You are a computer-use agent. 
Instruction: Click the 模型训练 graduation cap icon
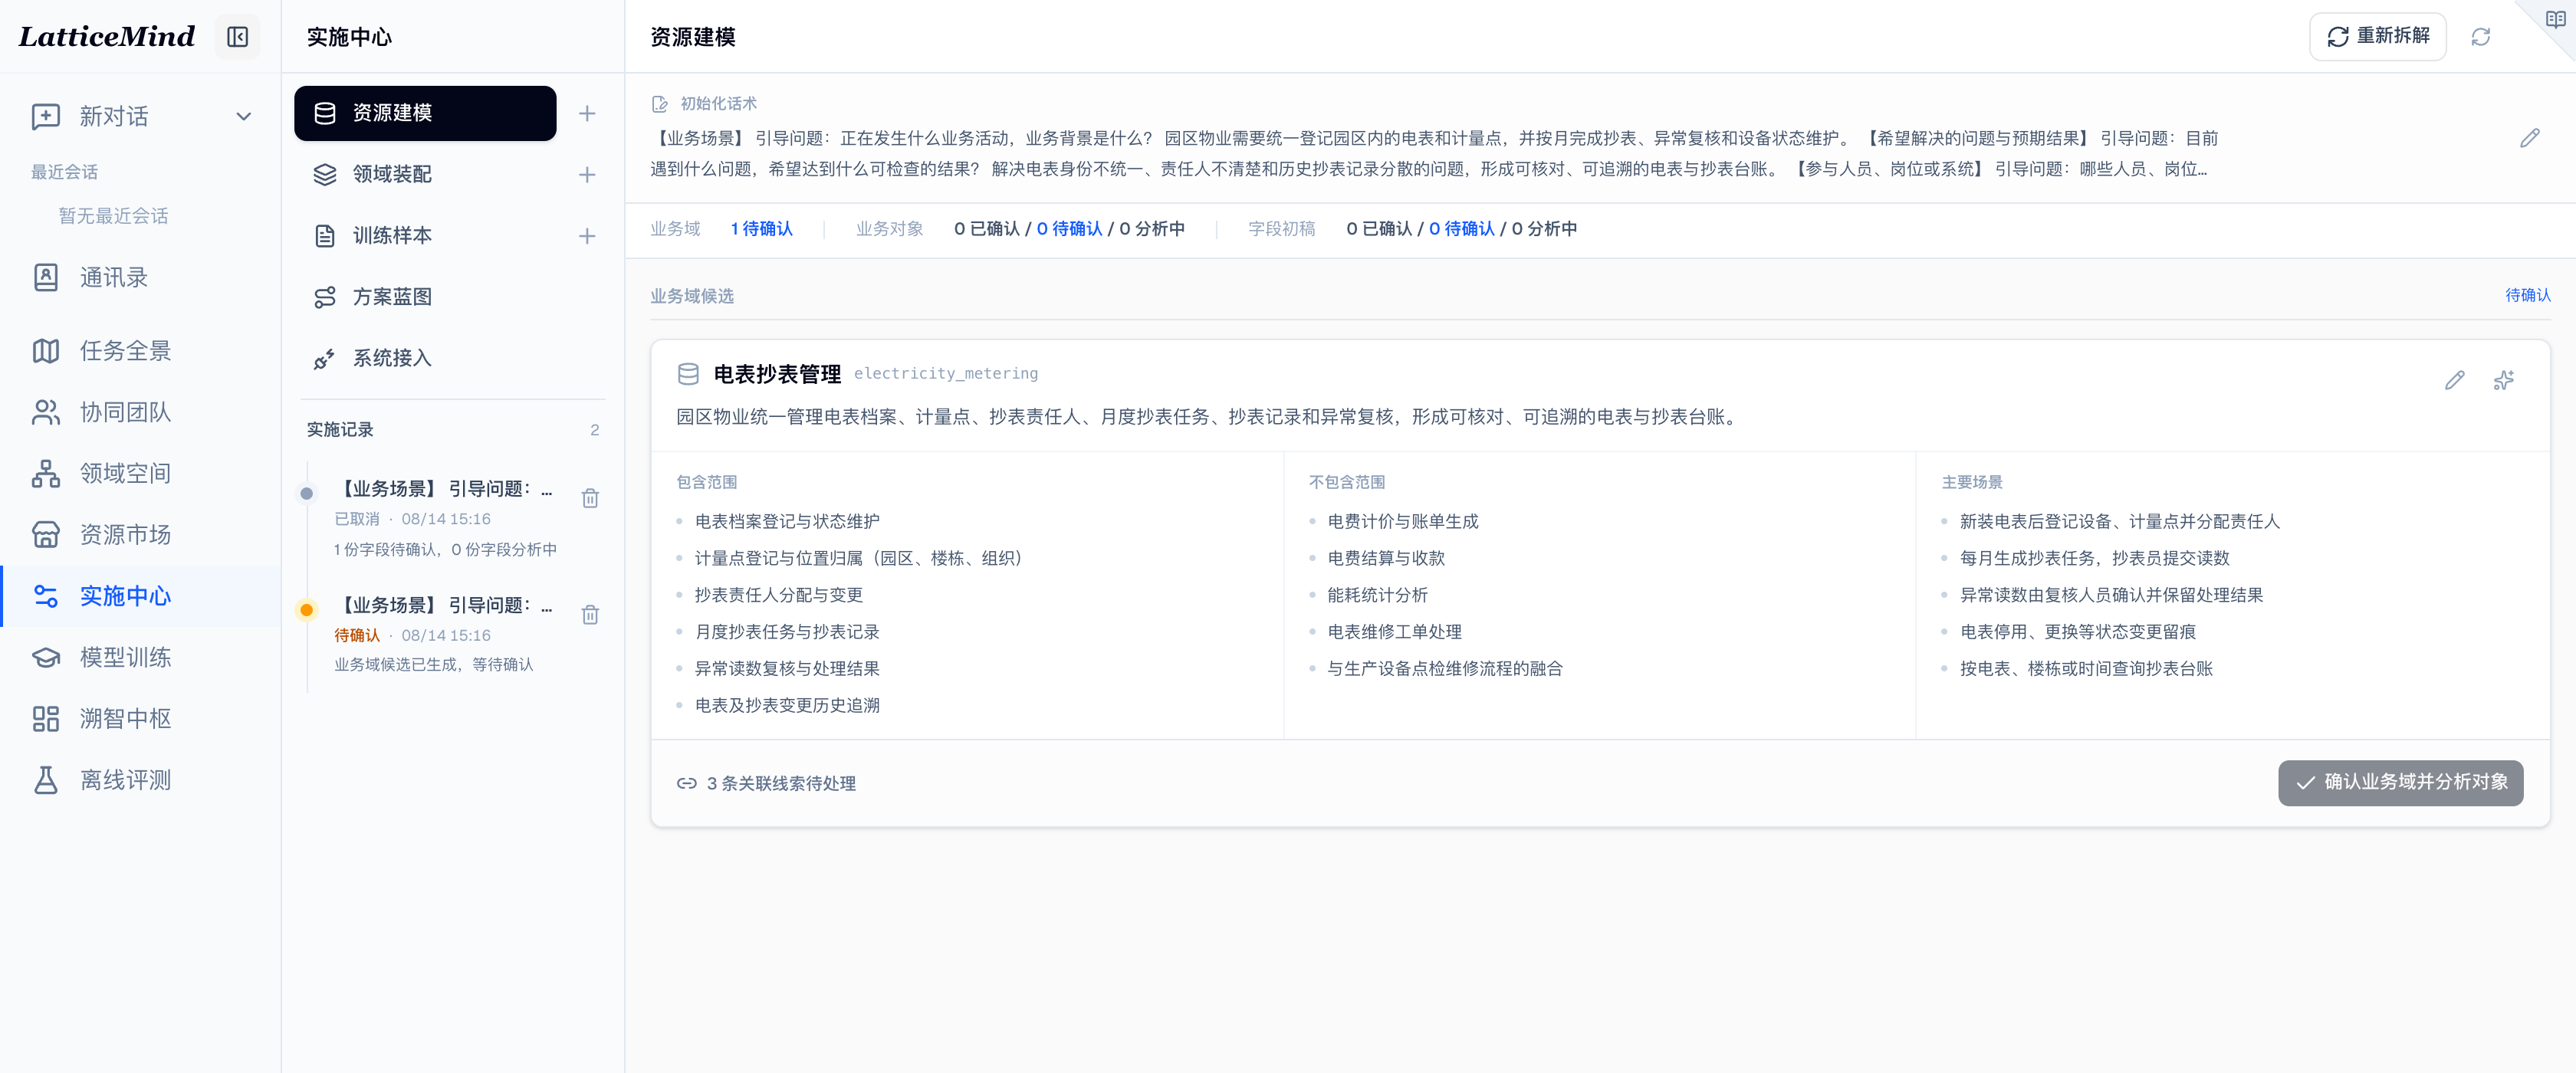point(46,657)
